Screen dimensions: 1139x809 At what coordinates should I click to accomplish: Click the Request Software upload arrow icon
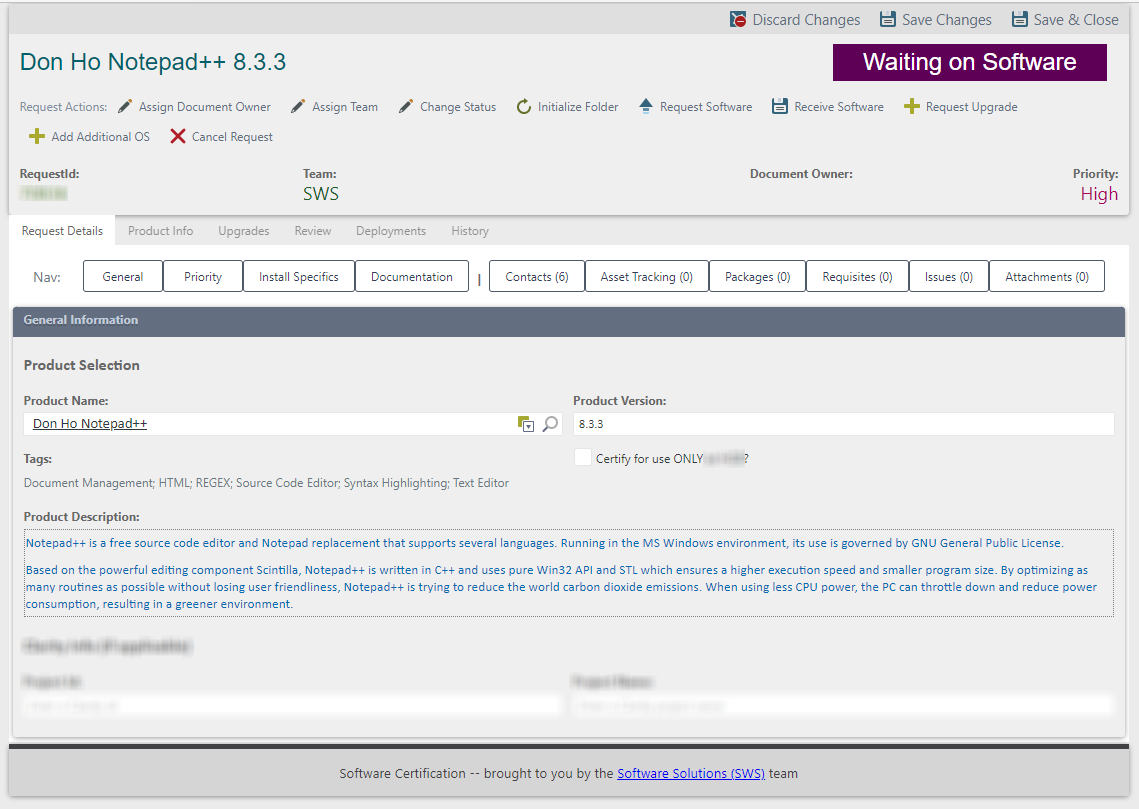646,107
